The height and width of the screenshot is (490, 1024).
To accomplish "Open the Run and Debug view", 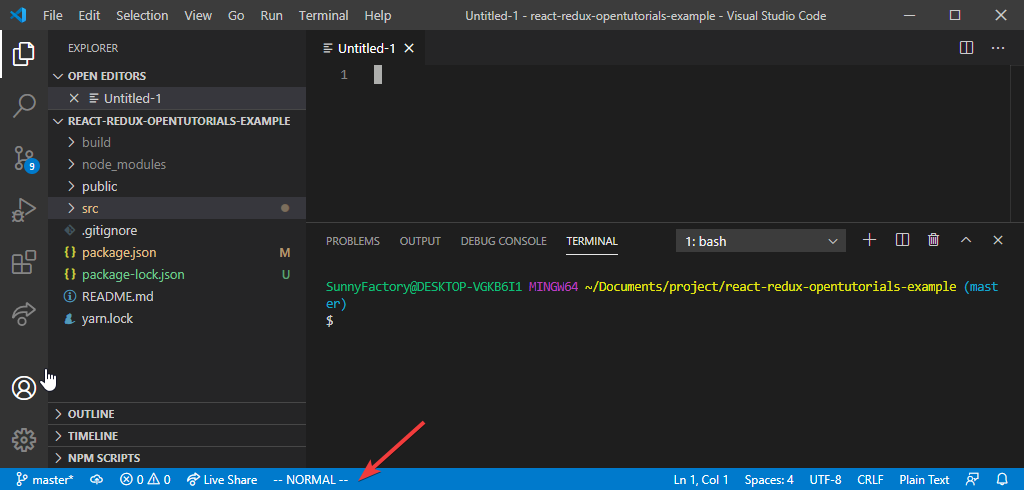I will [24, 212].
